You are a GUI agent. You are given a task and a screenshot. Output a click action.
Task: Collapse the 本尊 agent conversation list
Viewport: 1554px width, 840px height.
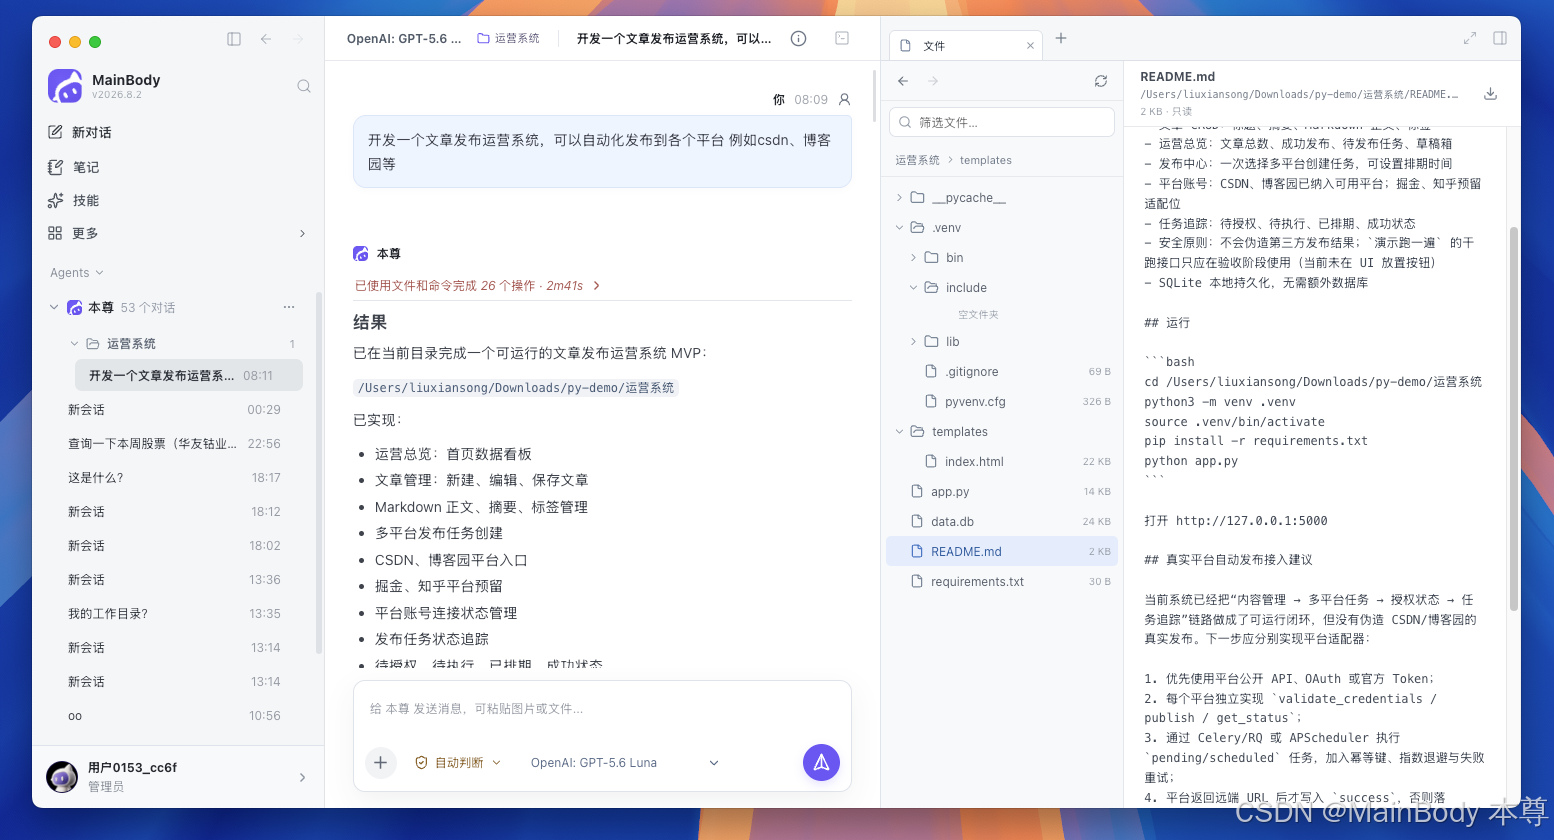tap(54, 307)
